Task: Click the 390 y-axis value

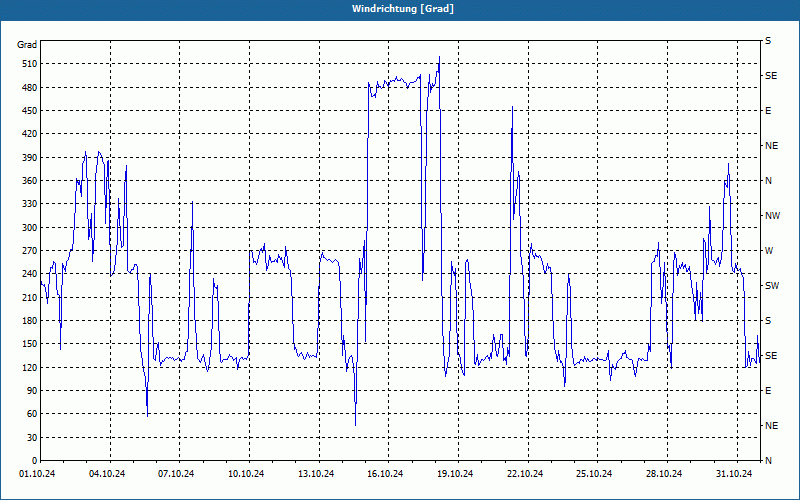Action: pyautogui.click(x=30, y=158)
